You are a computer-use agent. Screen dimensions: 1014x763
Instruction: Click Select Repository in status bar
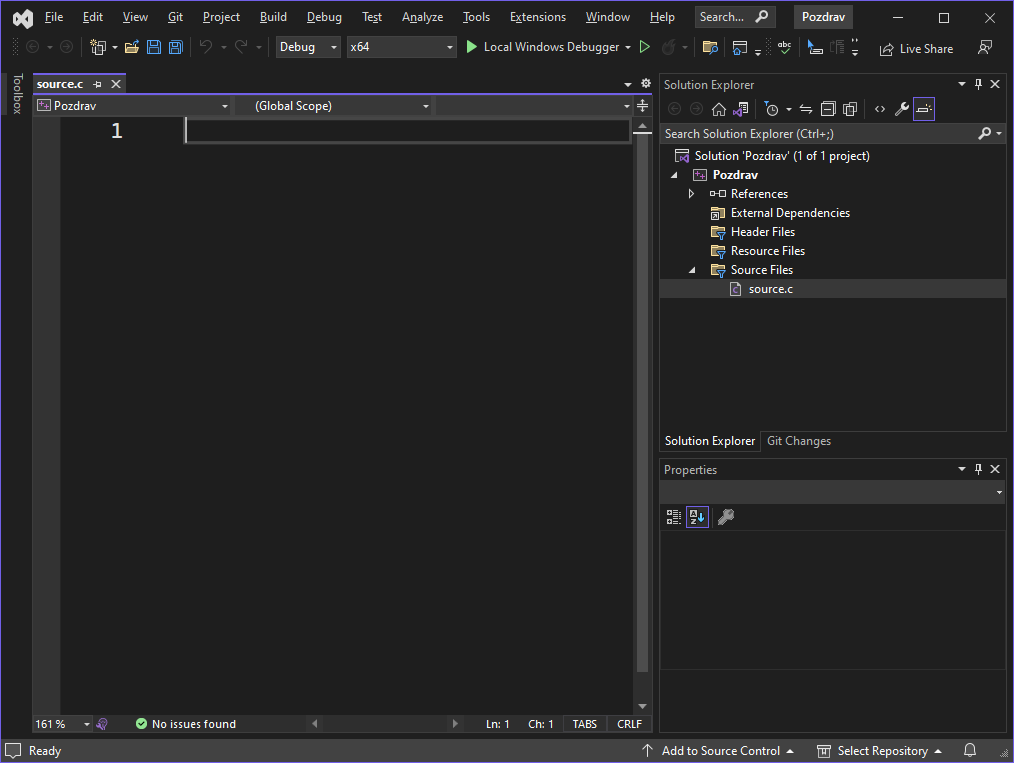[x=879, y=751]
